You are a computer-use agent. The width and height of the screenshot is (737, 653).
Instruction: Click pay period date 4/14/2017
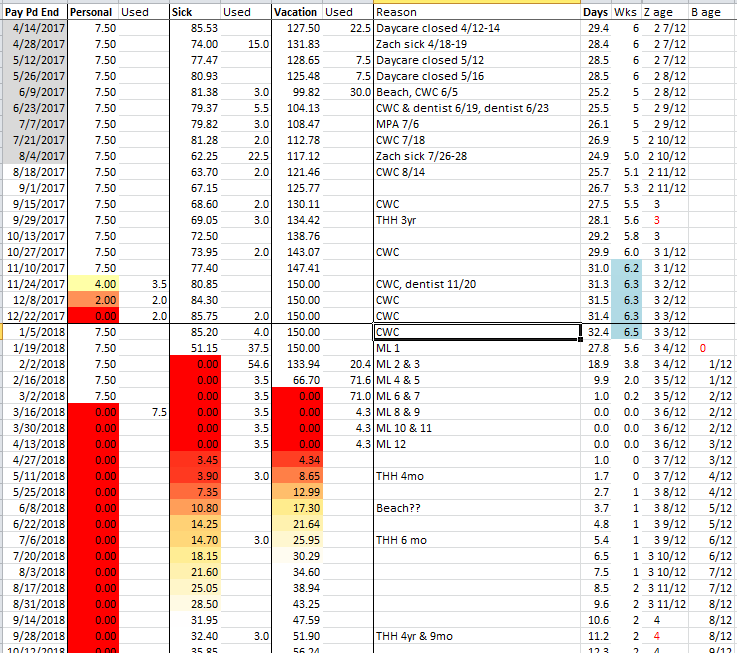coord(34,28)
